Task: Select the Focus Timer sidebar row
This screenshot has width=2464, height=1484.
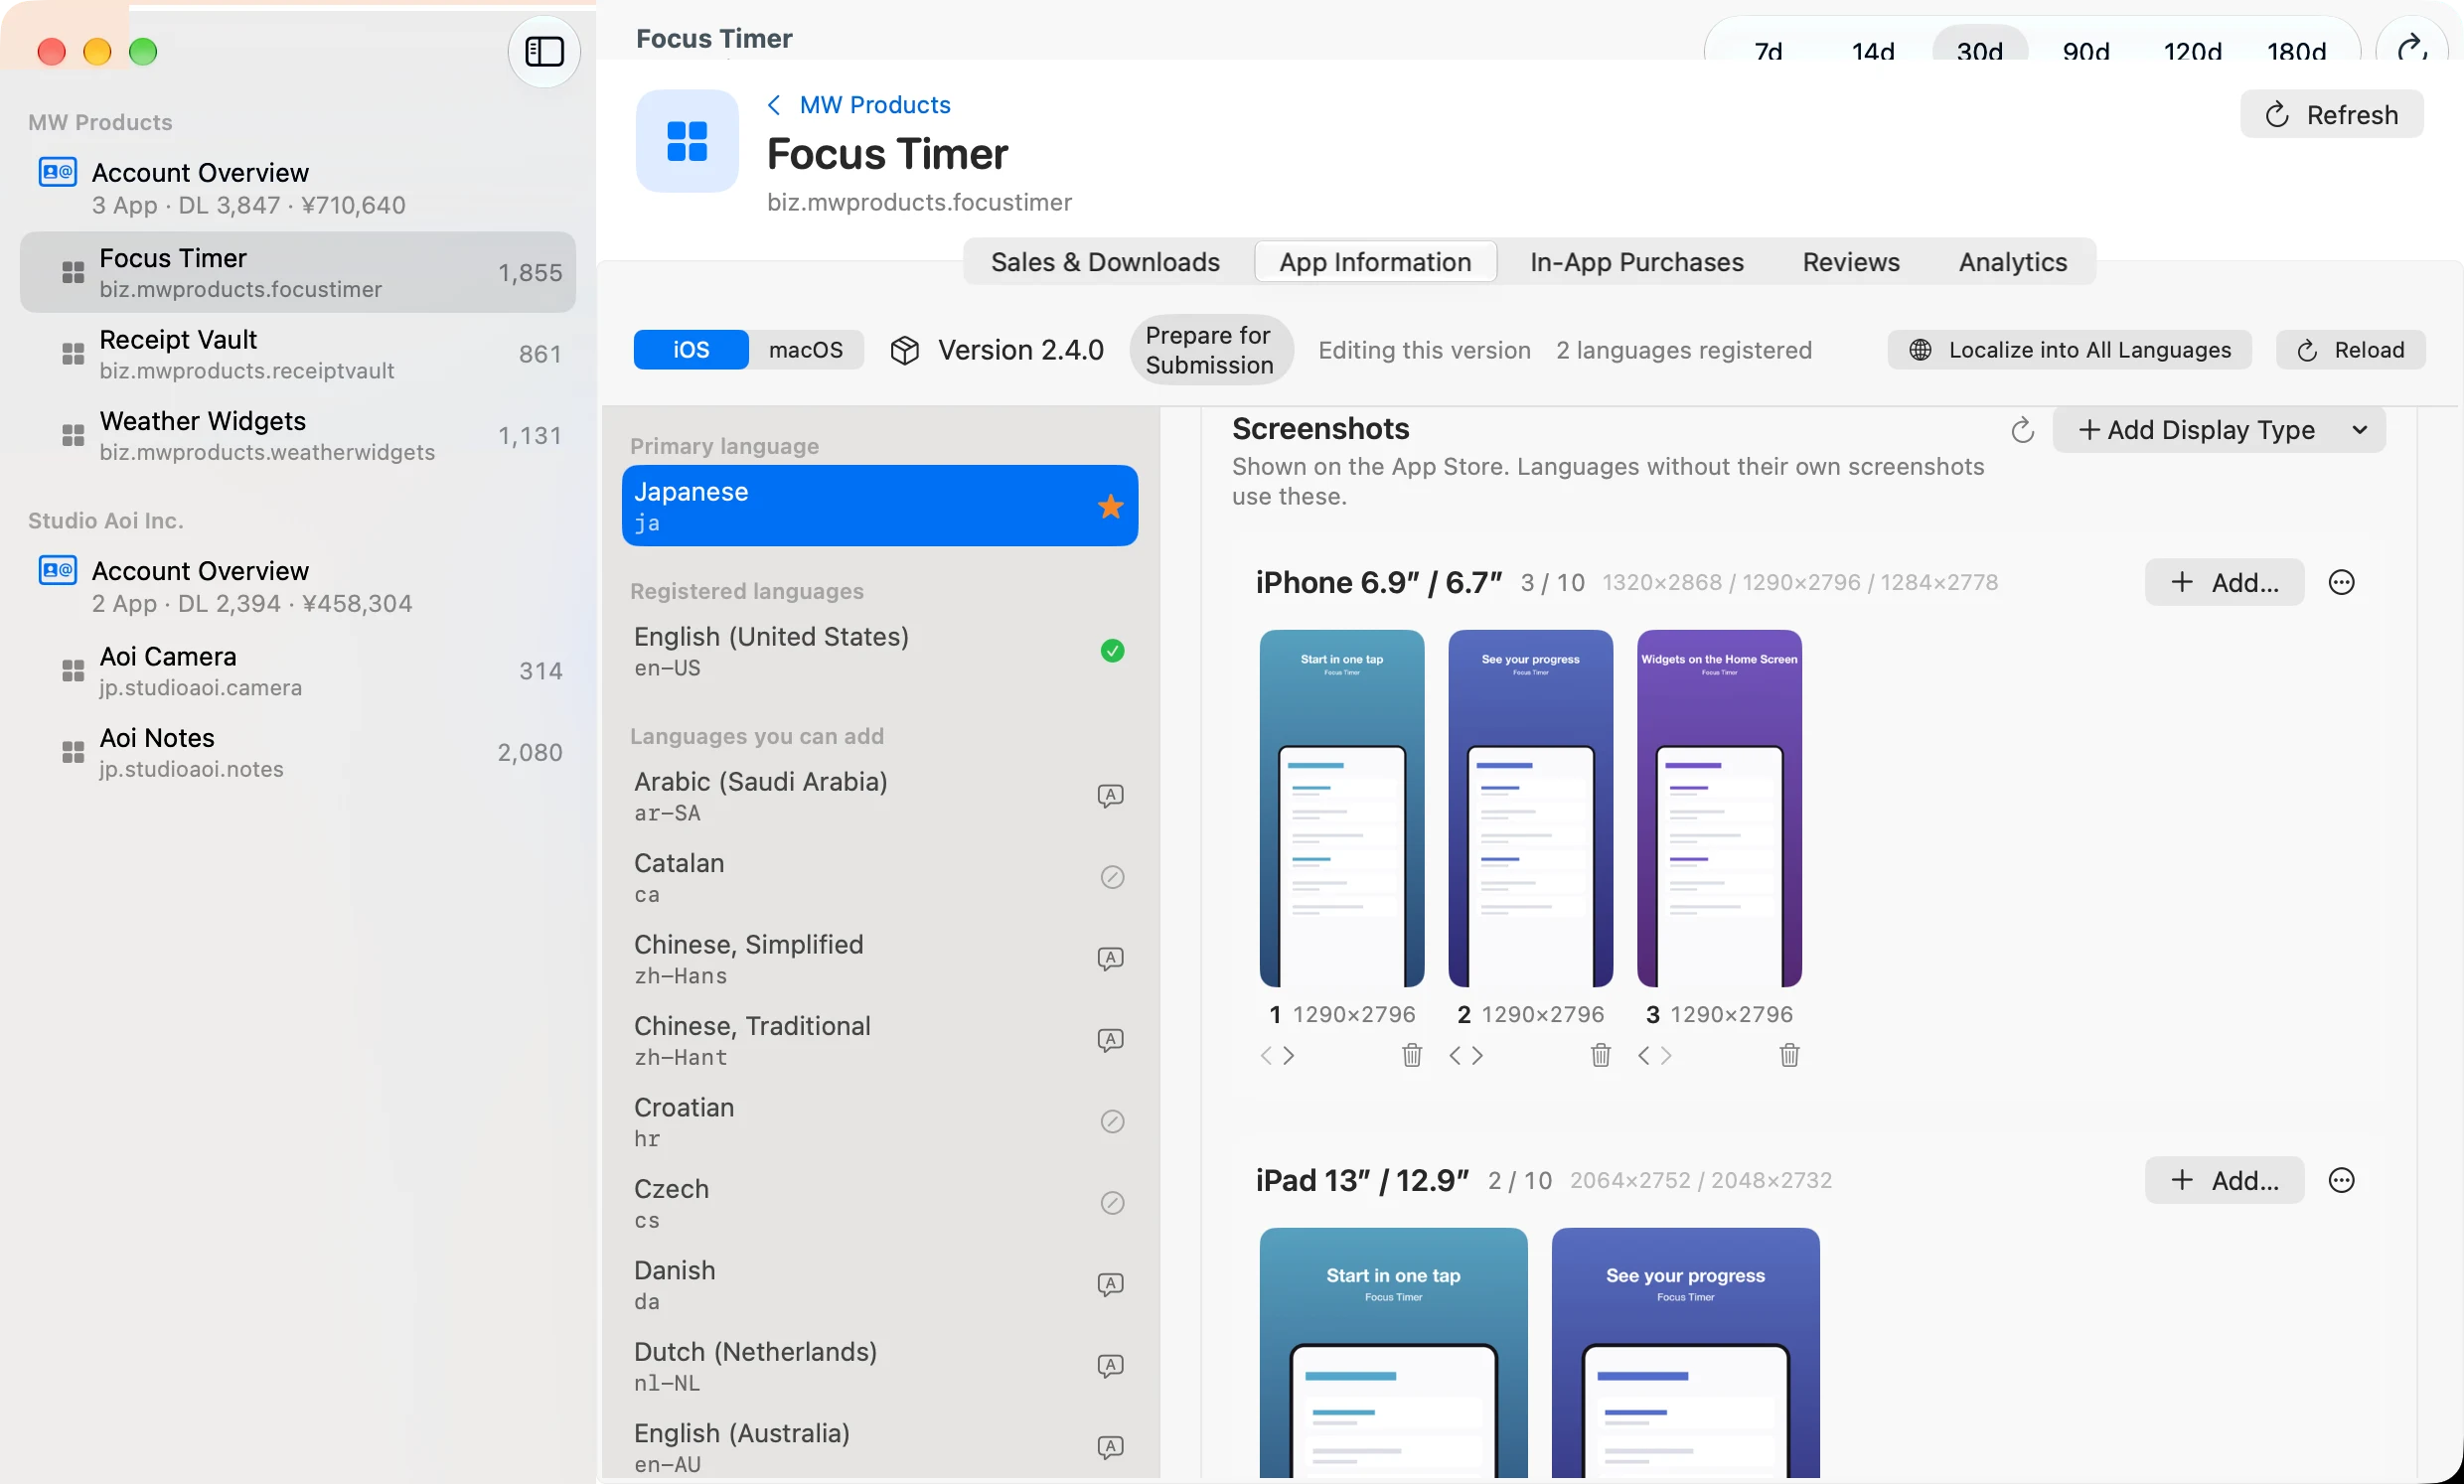Action: coord(298,273)
